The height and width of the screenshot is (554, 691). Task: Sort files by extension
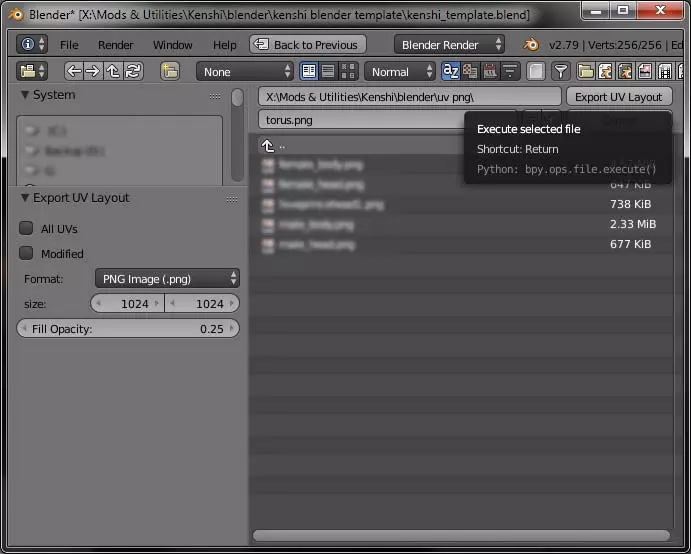pyautogui.click(x=470, y=71)
